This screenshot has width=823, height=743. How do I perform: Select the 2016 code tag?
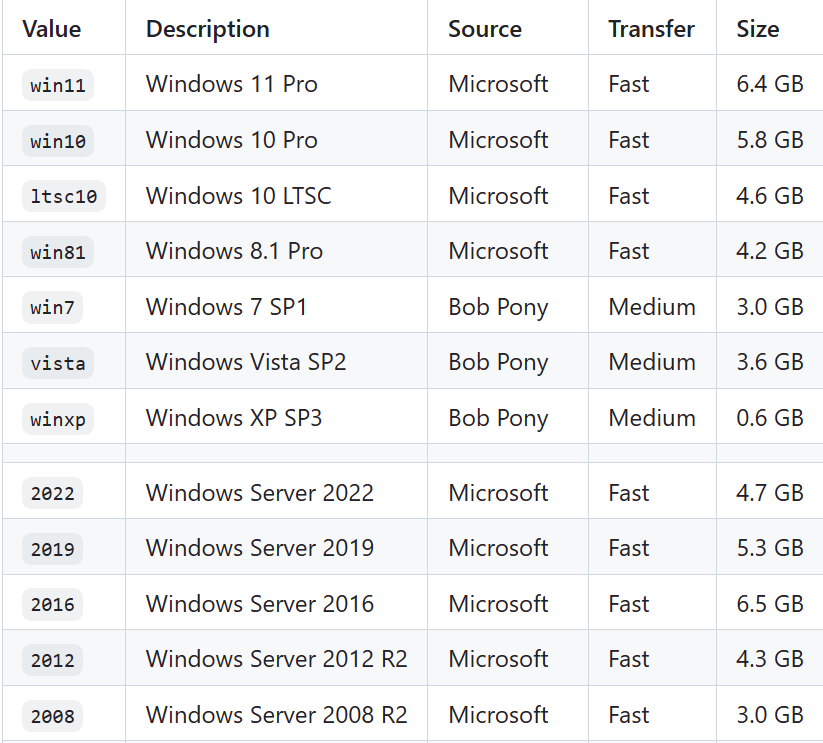click(x=52, y=604)
